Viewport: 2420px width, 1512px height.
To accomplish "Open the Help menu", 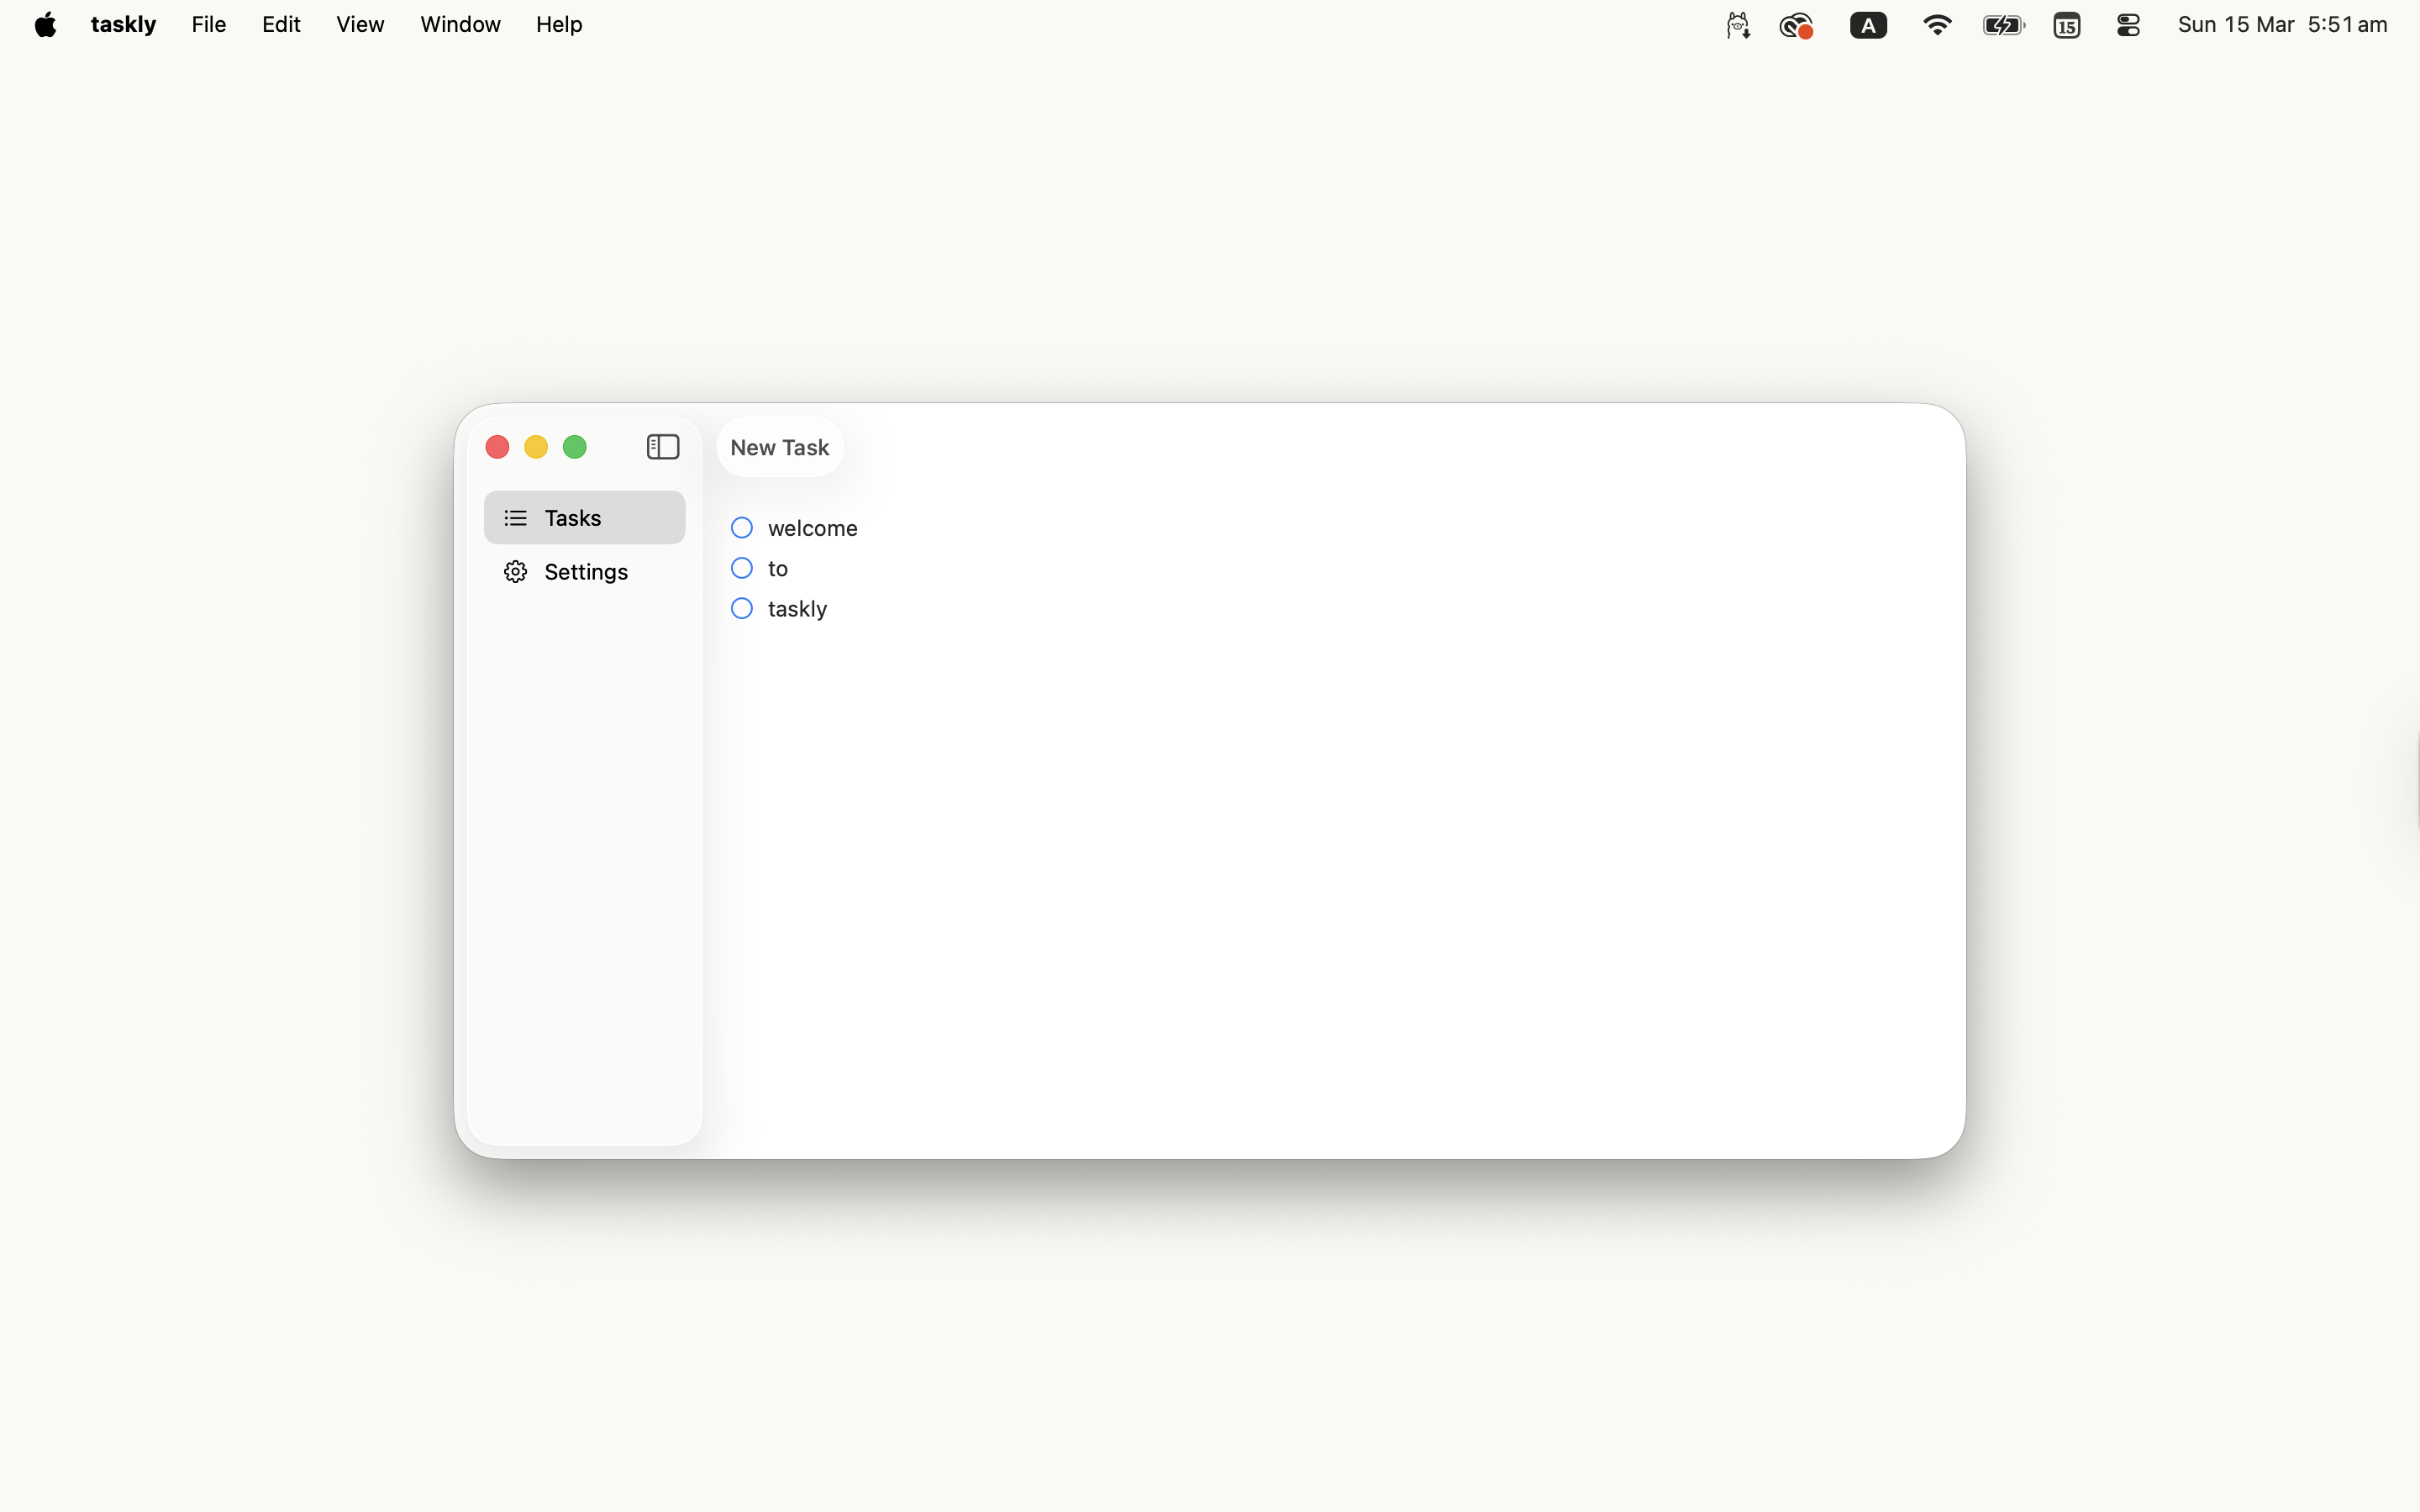I will [557, 24].
